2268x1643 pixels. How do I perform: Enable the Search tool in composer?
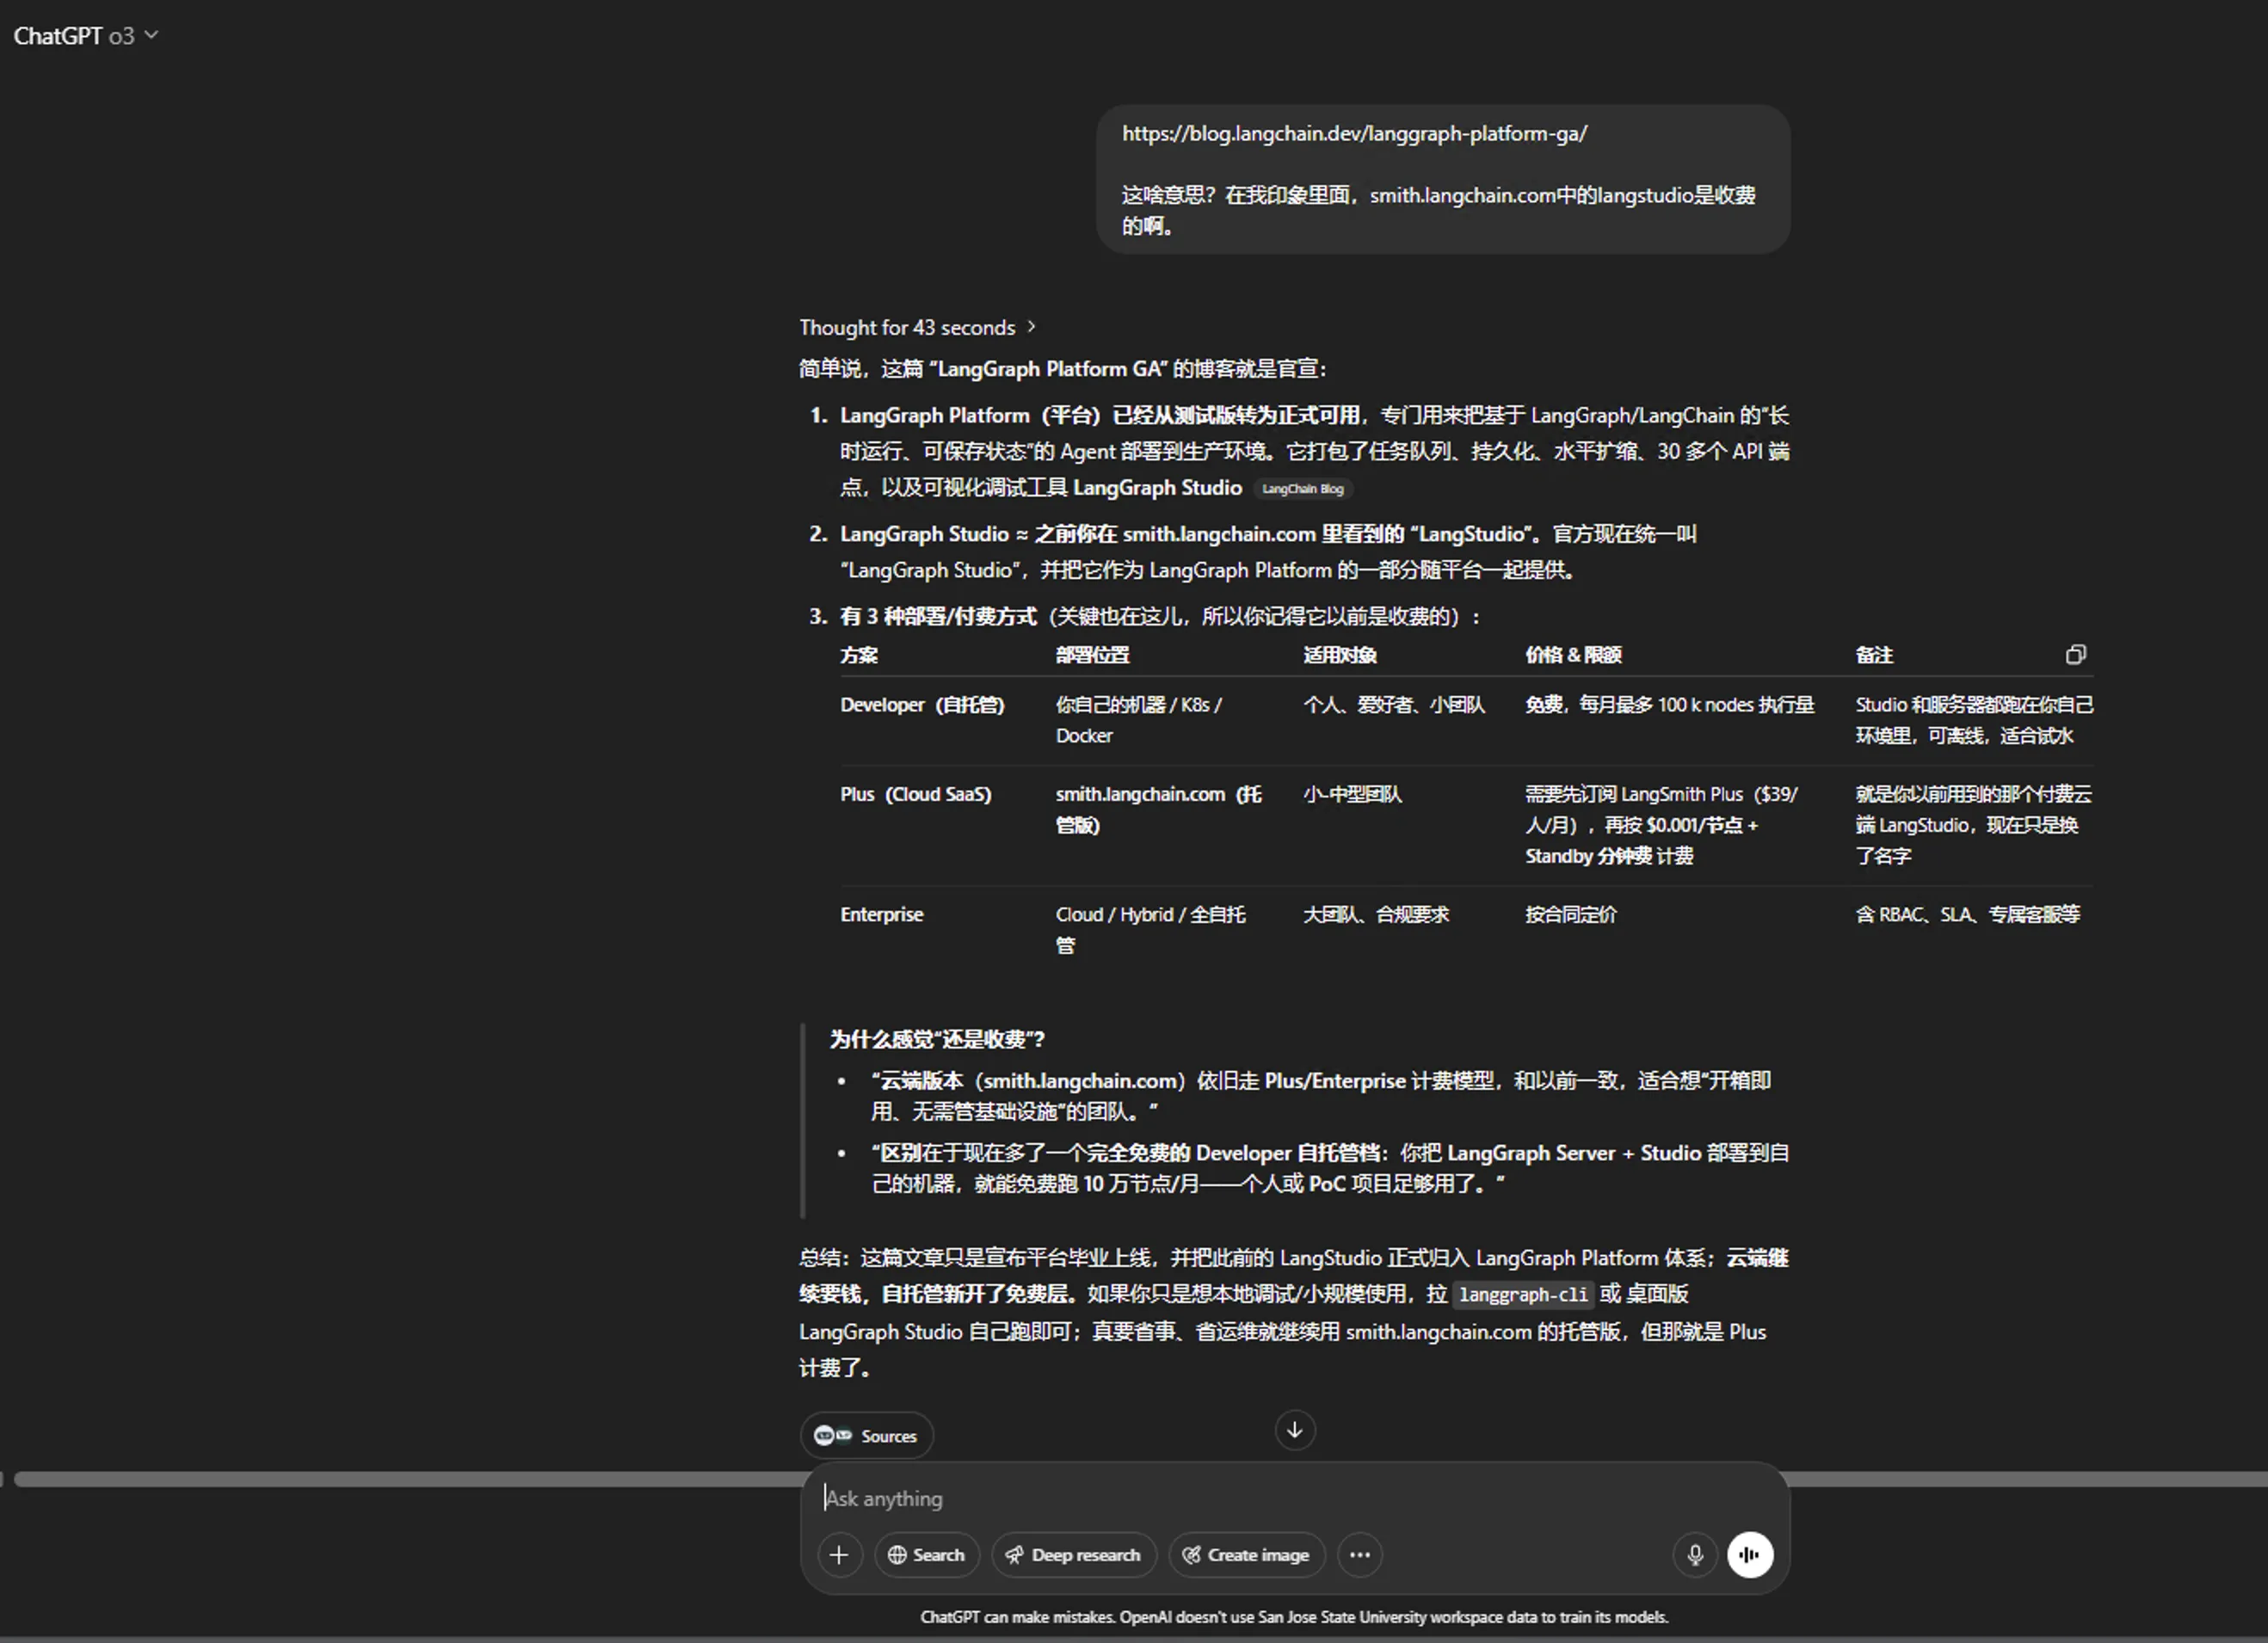coord(927,1555)
